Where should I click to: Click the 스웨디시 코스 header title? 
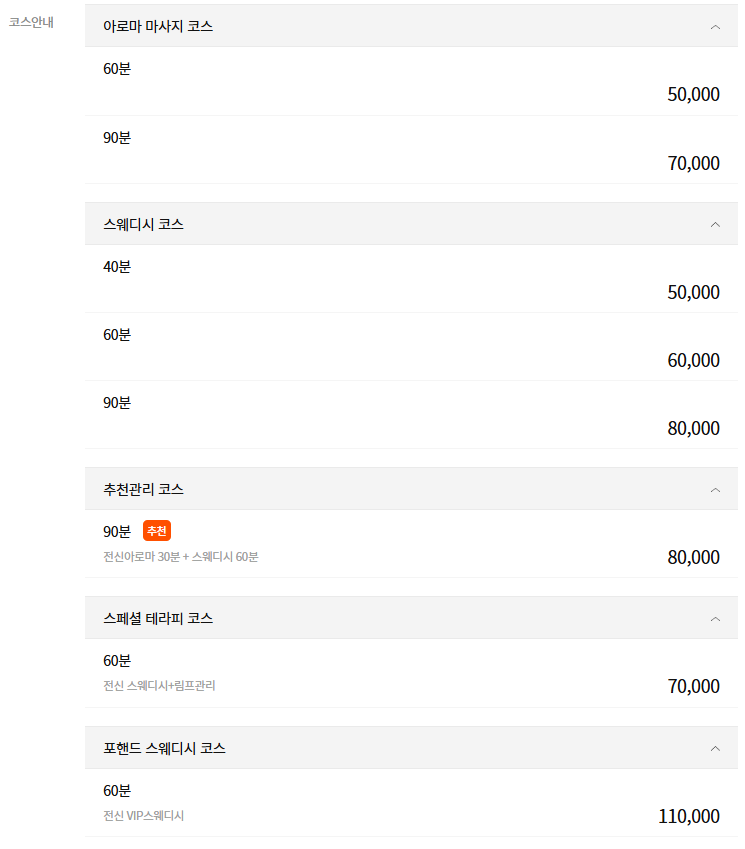click(143, 224)
